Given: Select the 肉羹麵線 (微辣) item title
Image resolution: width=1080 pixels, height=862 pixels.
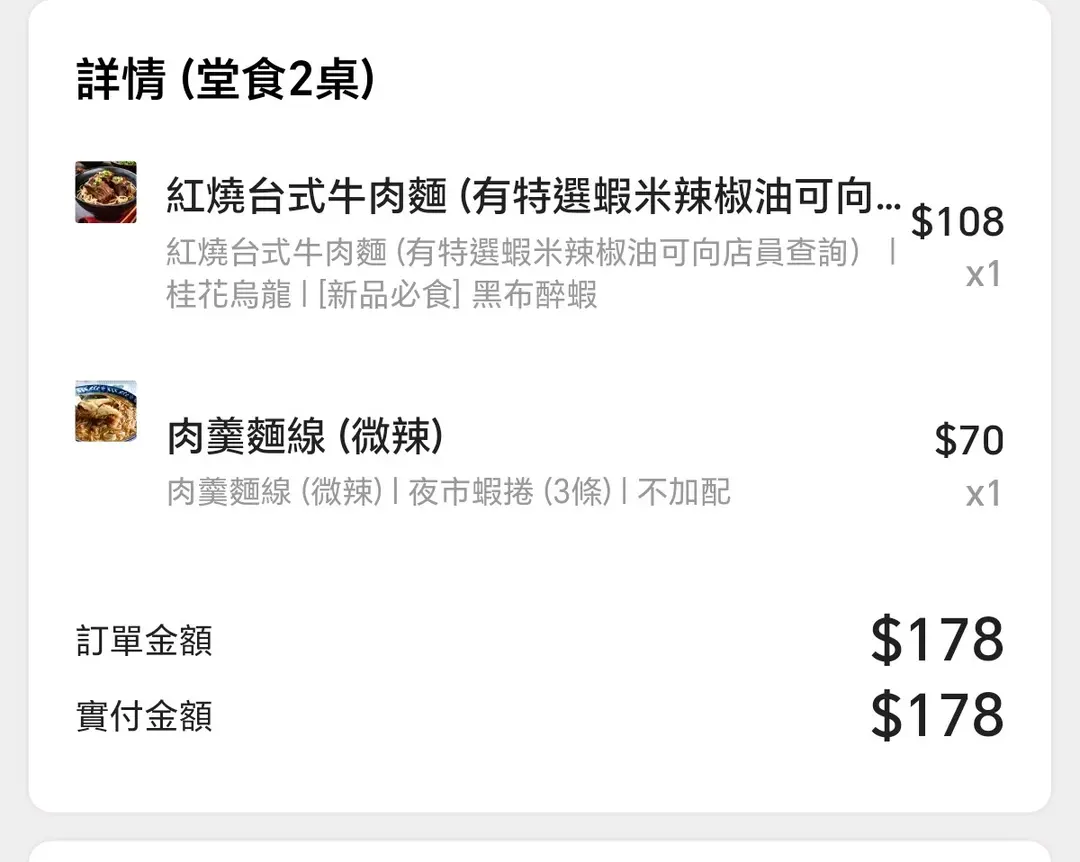Looking at the screenshot, I should click(305, 438).
